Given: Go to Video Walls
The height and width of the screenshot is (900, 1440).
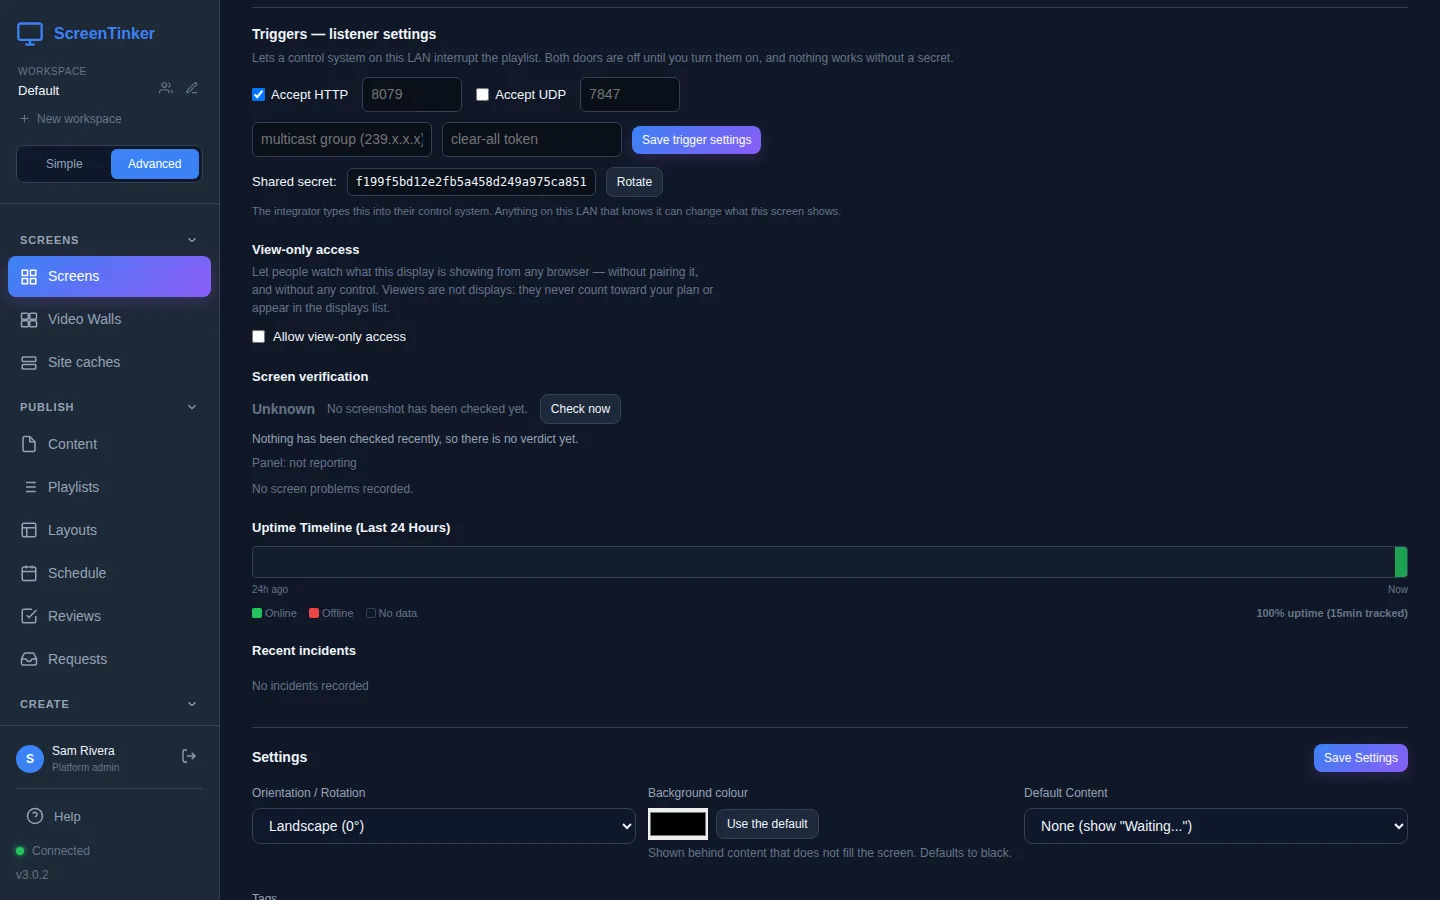Looking at the screenshot, I should pos(109,320).
